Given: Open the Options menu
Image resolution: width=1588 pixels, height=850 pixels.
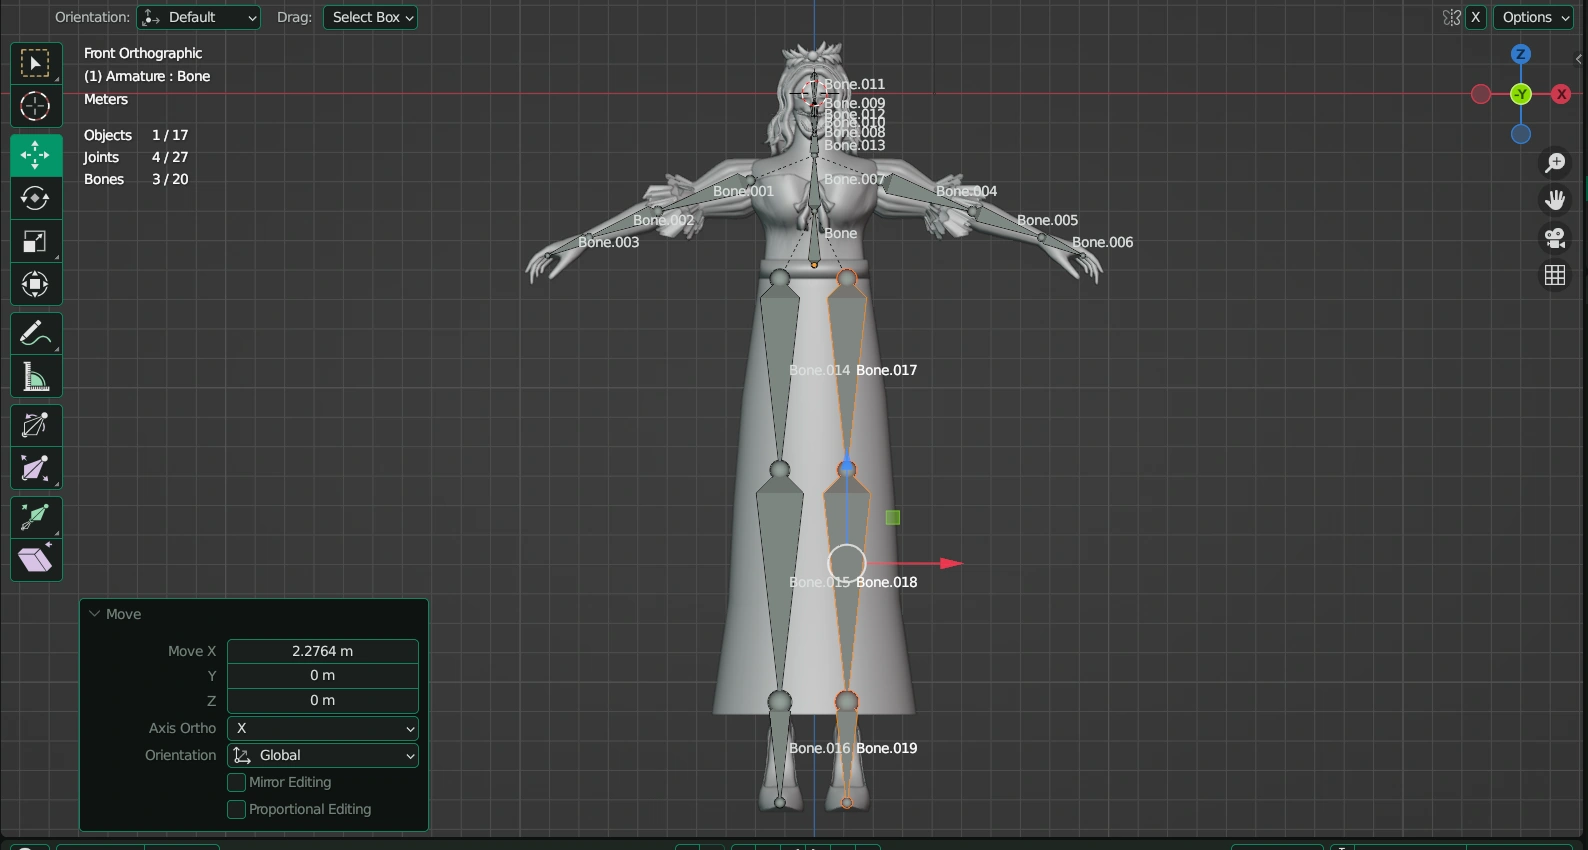Looking at the screenshot, I should pyautogui.click(x=1534, y=17).
